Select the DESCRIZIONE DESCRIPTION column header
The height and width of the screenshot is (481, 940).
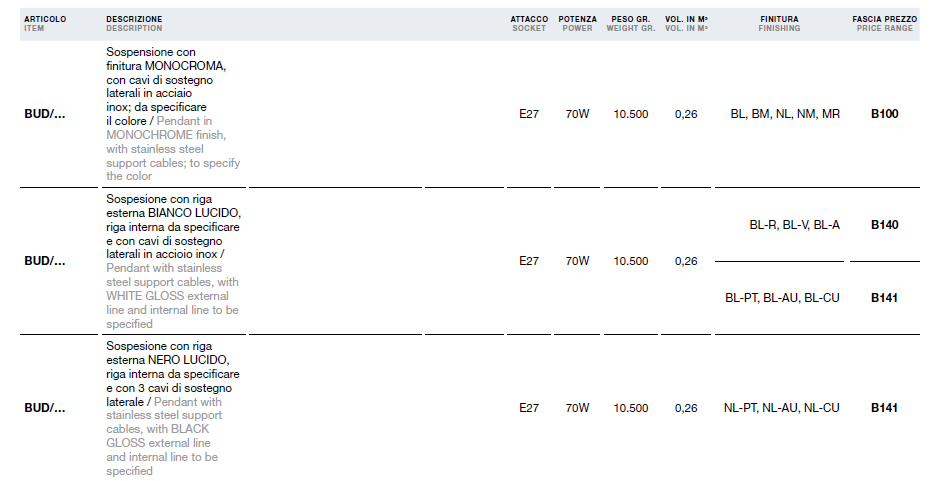[134, 23]
